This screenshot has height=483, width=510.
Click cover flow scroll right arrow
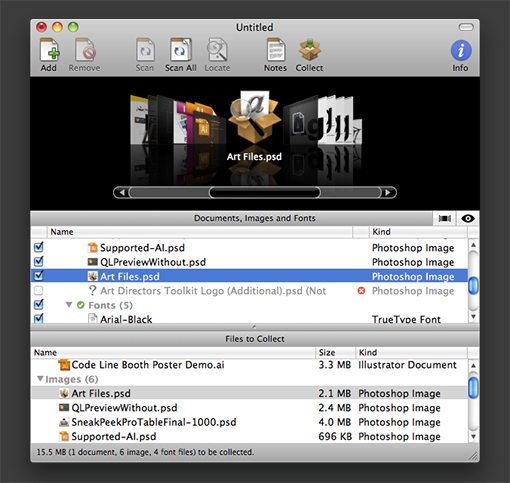[388, 192]
